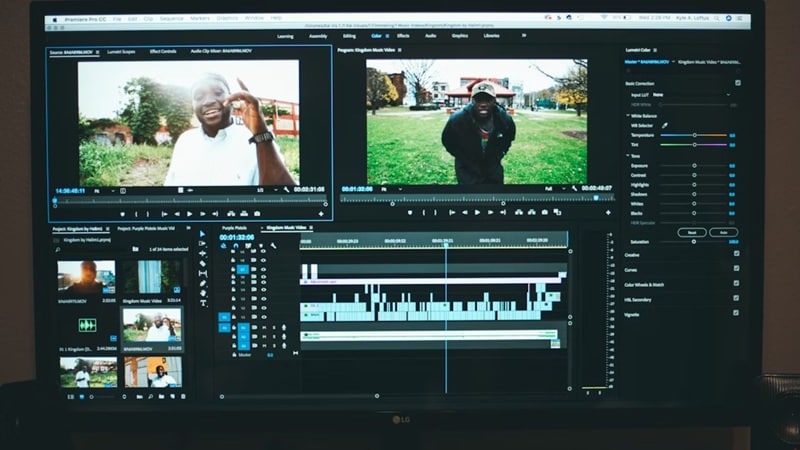Open Purple Pistols timeline tab
The image size is (800, 450).
pos(235,228)
